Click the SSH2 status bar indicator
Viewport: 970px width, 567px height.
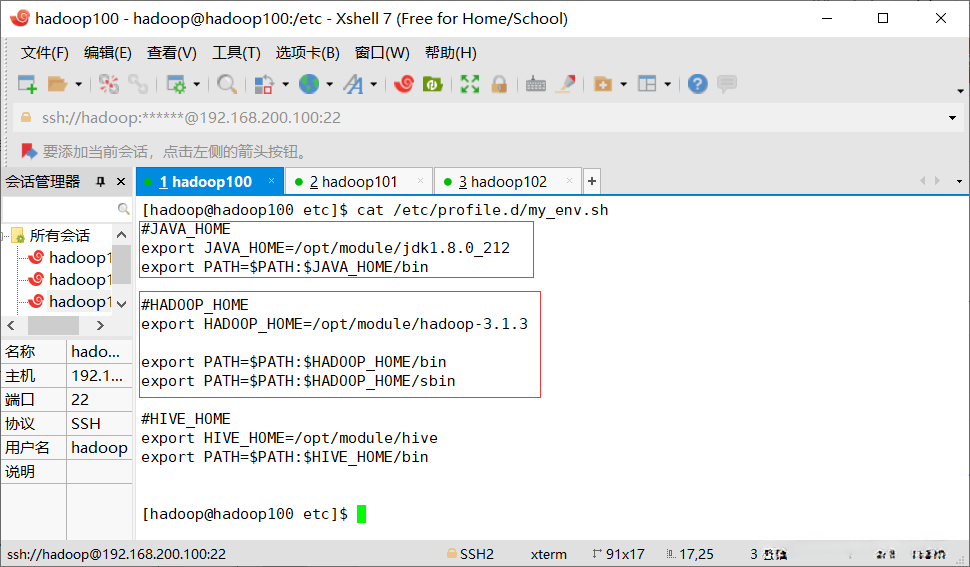pyautogui.click(x=470, y=554)
